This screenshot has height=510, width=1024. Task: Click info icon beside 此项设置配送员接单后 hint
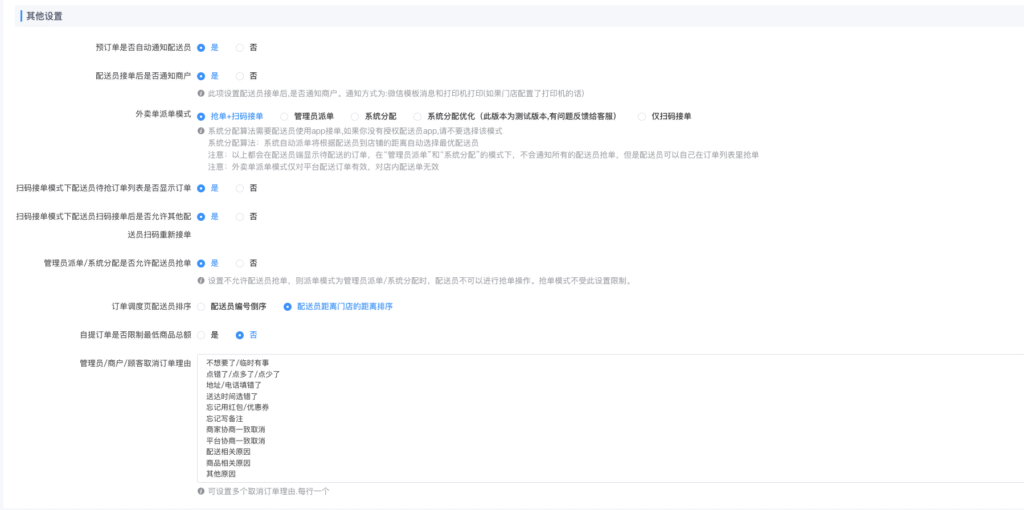[201, 93]
